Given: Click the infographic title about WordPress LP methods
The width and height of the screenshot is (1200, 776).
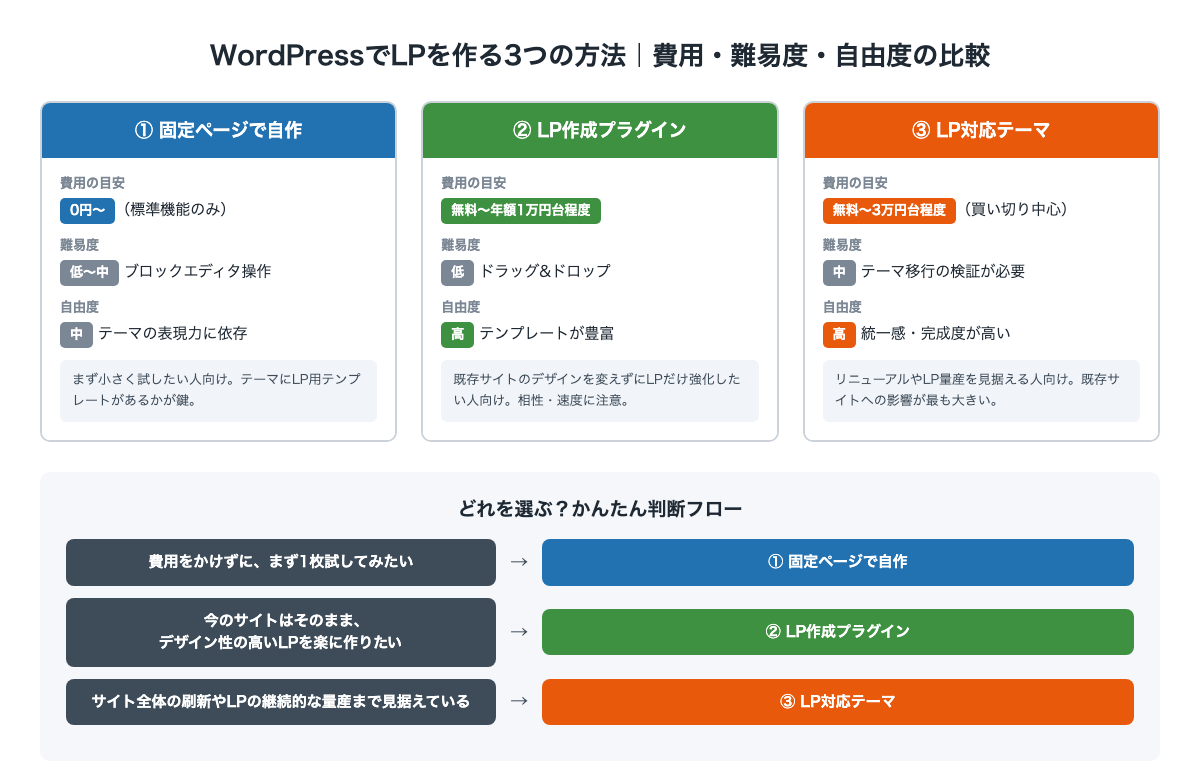Looking at the screenshot, I should coord(600,55).
